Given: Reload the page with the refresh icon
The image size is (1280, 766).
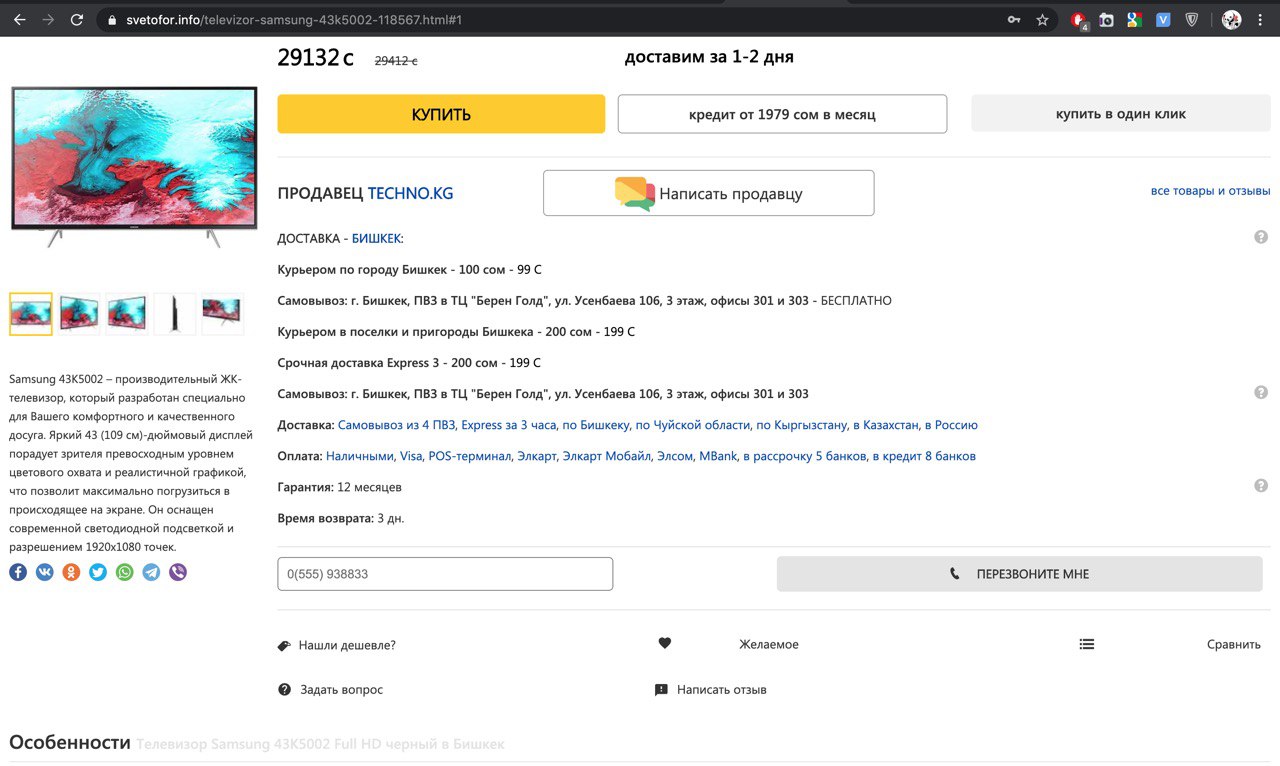Looking at the screenshot, I should (x=77, y=20).
